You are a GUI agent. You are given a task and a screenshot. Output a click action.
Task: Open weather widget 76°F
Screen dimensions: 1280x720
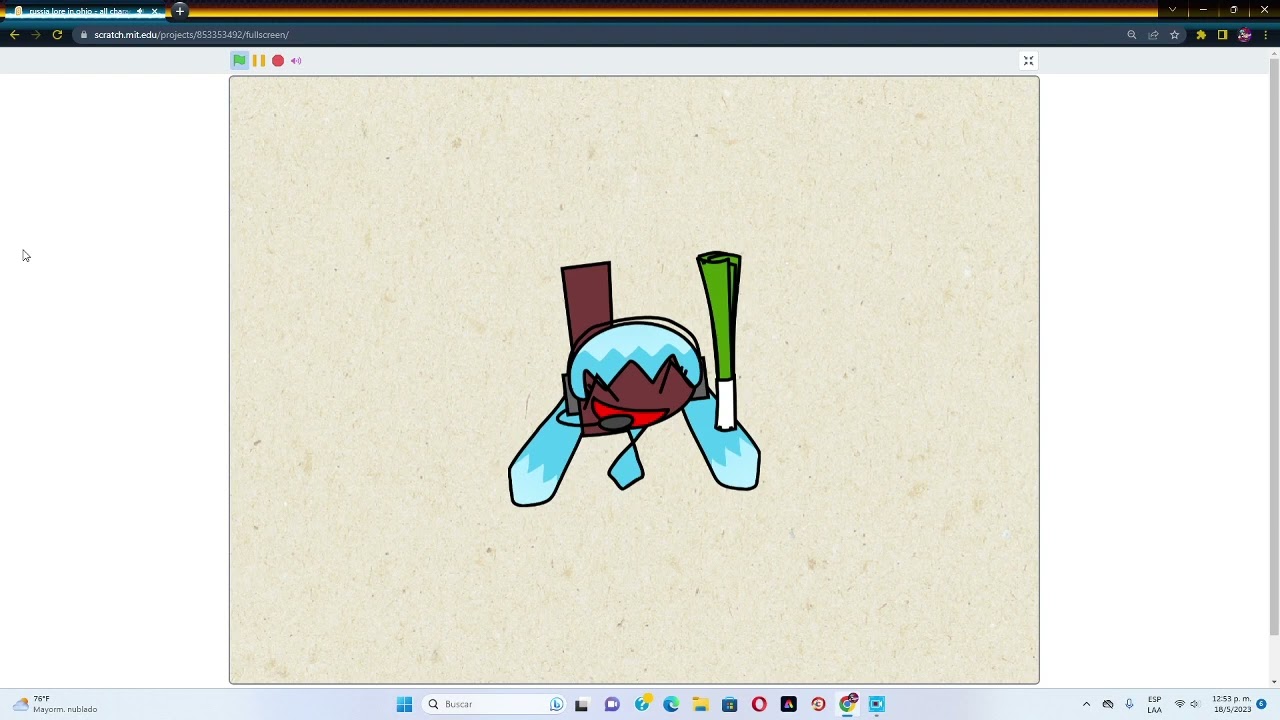(56, 704)
